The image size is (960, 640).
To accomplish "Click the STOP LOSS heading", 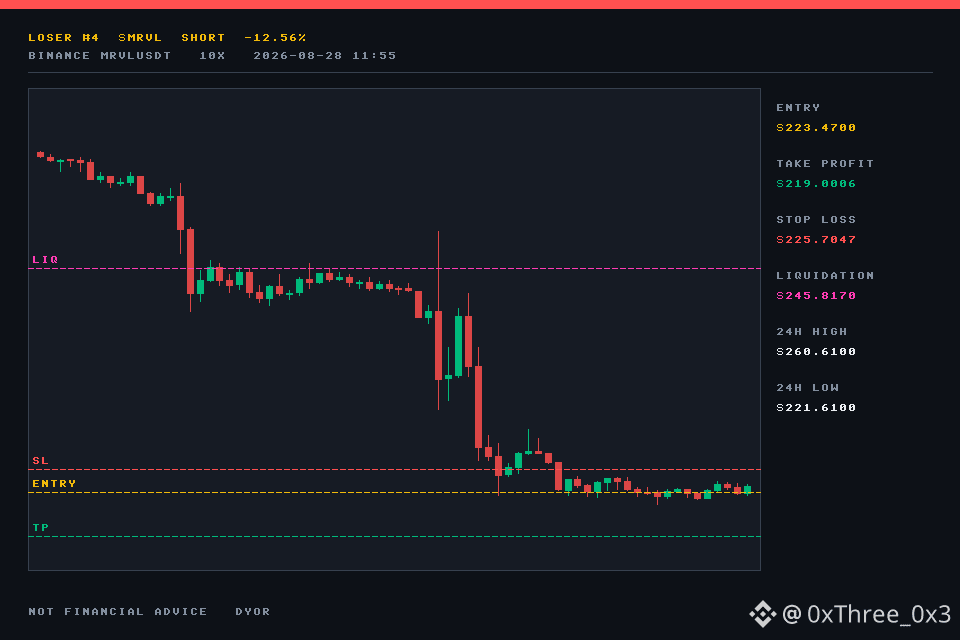I will pyautogui.click(x=816, y=220).
